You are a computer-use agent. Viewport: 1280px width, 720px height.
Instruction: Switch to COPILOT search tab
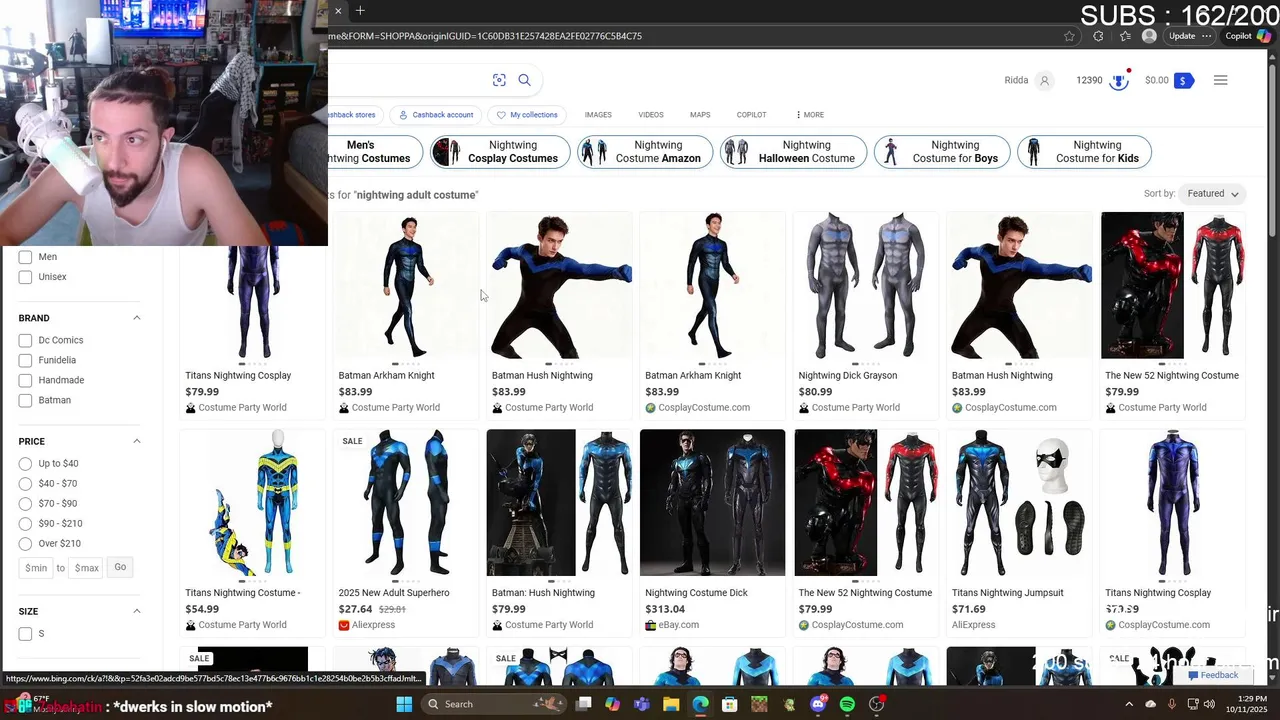[x=751, y=115]
